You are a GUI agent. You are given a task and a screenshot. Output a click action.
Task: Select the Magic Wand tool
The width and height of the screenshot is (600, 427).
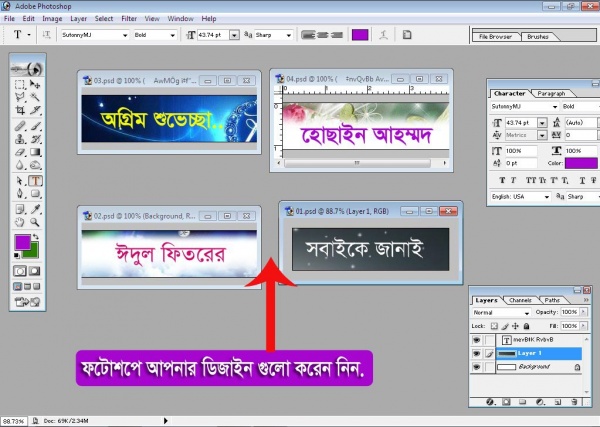(35, 97)
